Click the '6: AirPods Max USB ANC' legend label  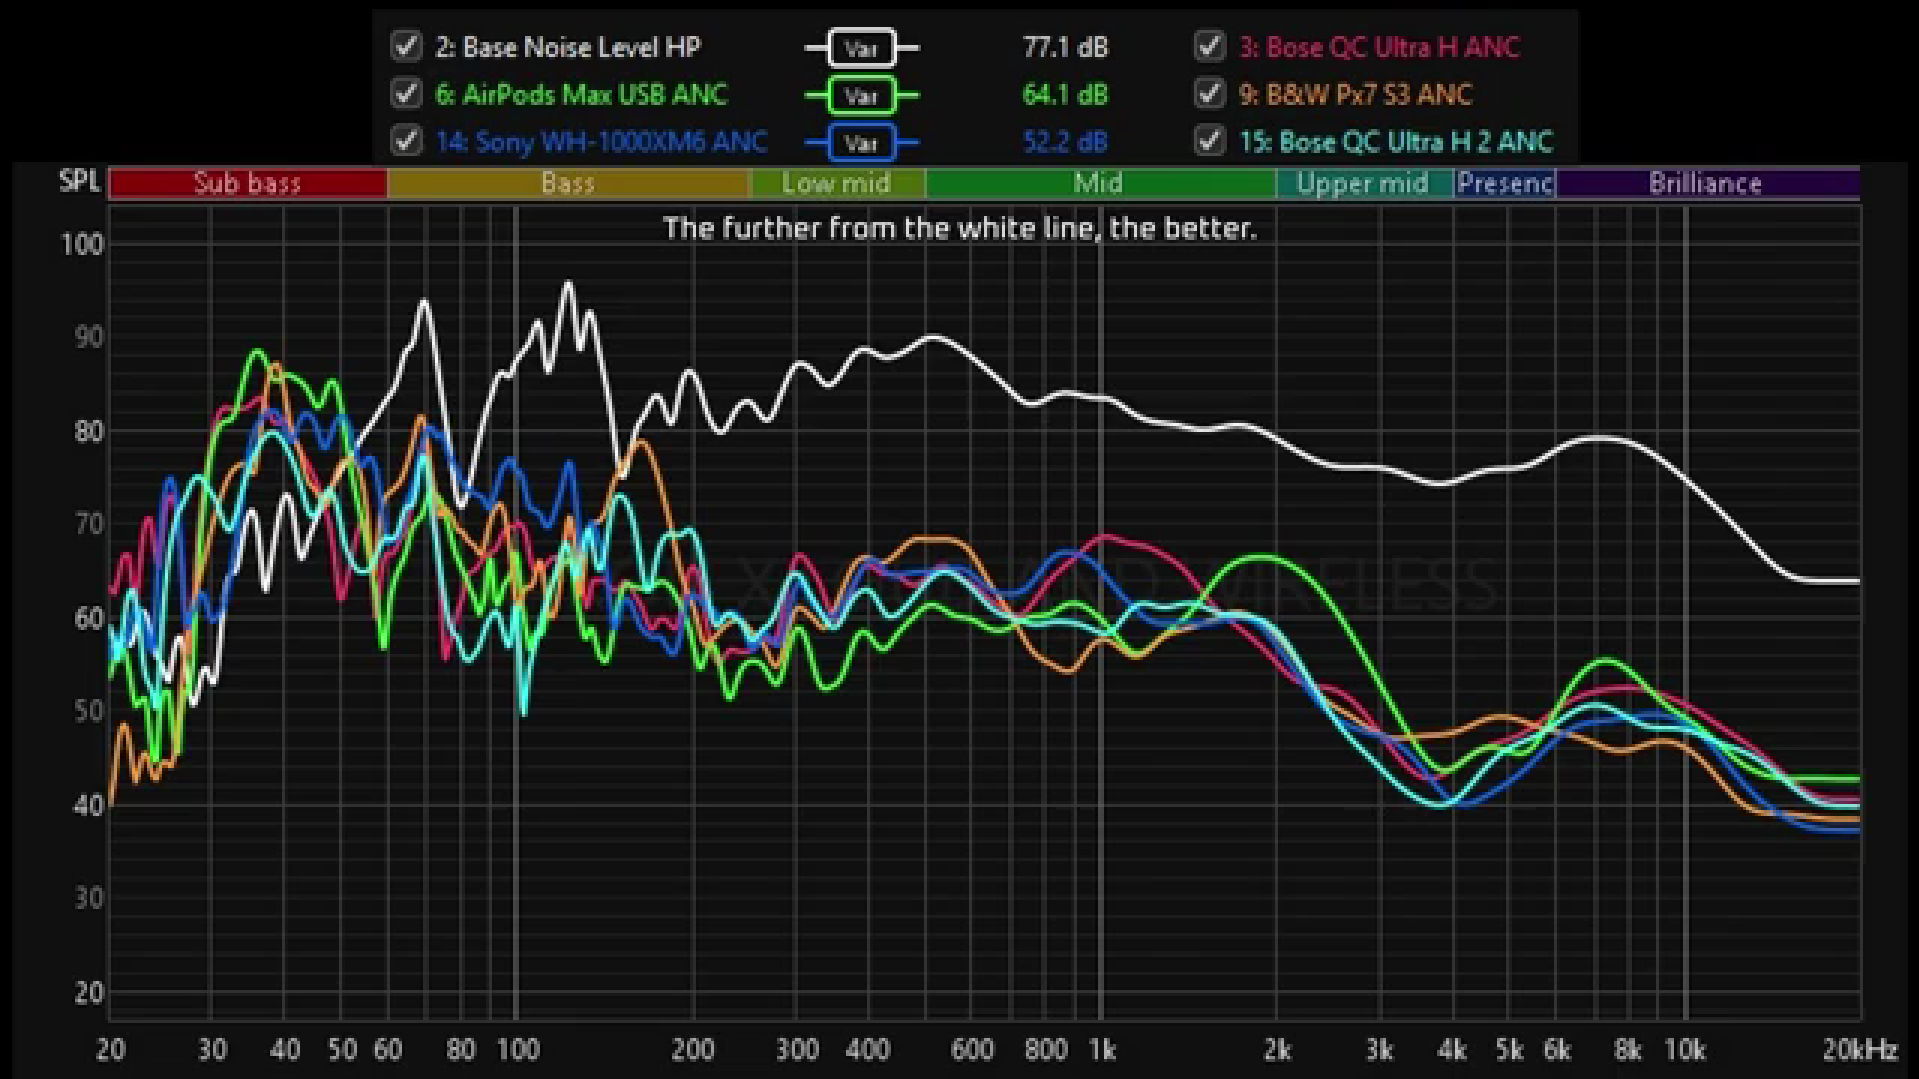581,94
